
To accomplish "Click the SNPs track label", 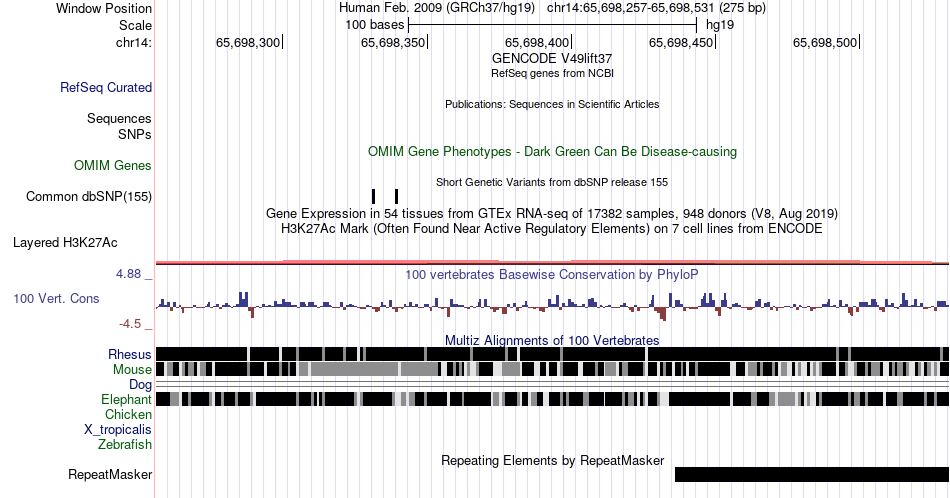I will pyautogui.click(x=135, y=134).
